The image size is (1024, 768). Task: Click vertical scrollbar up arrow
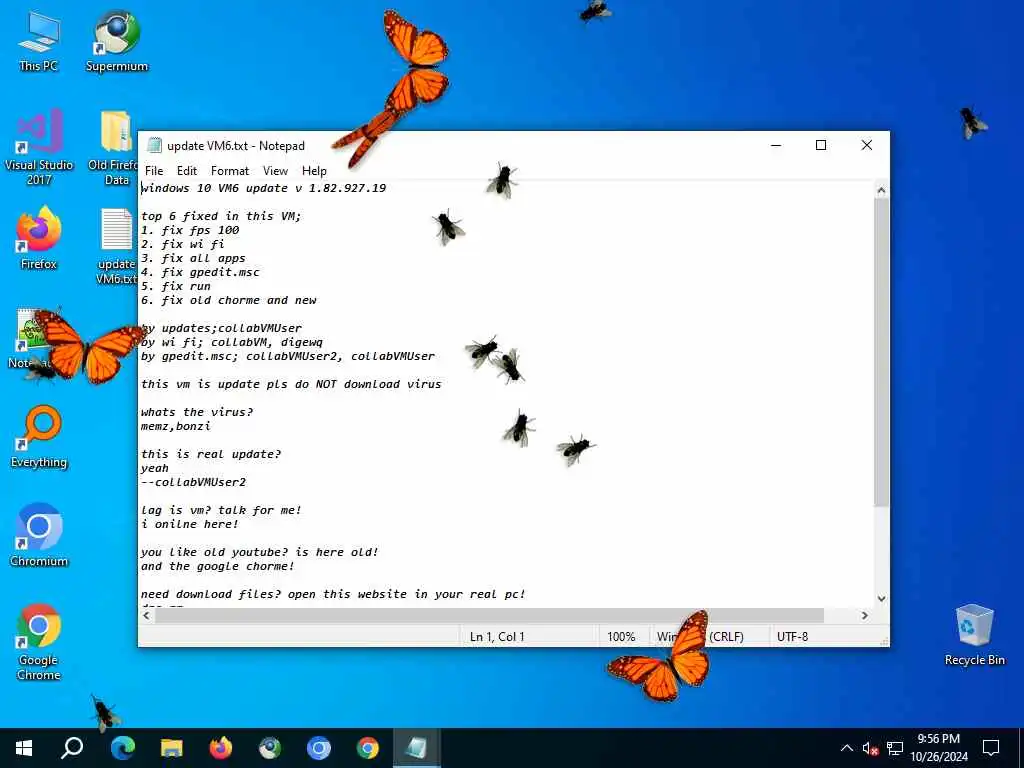coord(881,191)
